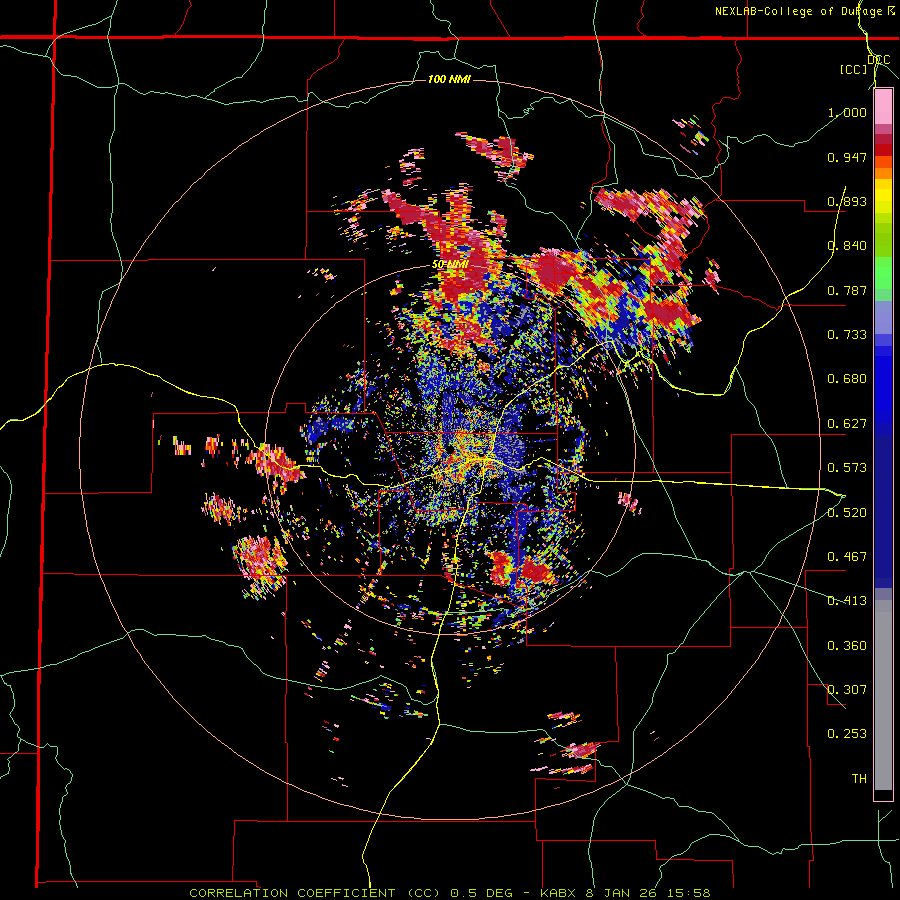
Task: Pick the gray segment of the color bar
Action: pyautogui.click(x=883, y=695)
